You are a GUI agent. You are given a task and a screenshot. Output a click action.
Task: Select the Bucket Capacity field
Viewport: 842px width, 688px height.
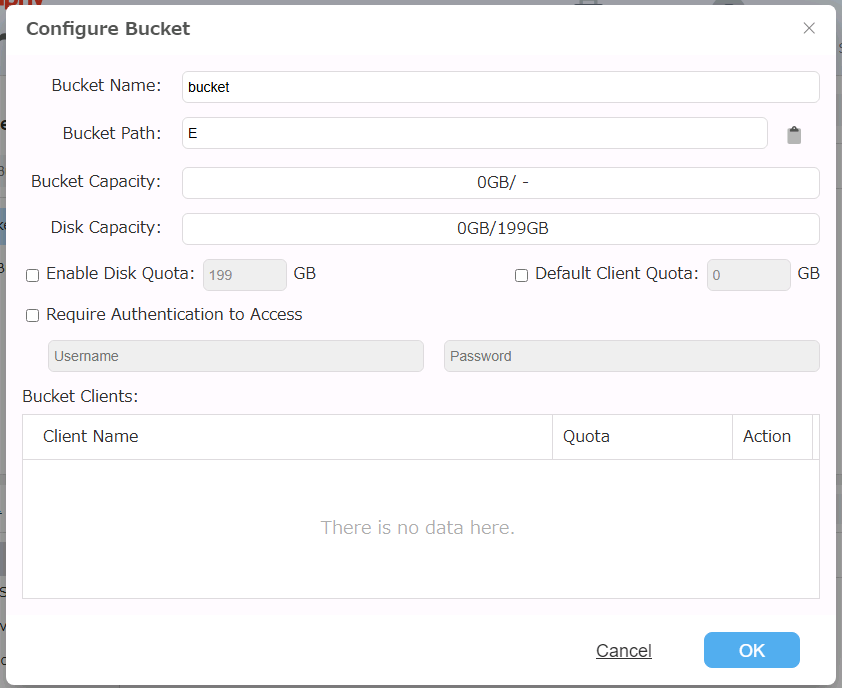[x=500, y=183]
